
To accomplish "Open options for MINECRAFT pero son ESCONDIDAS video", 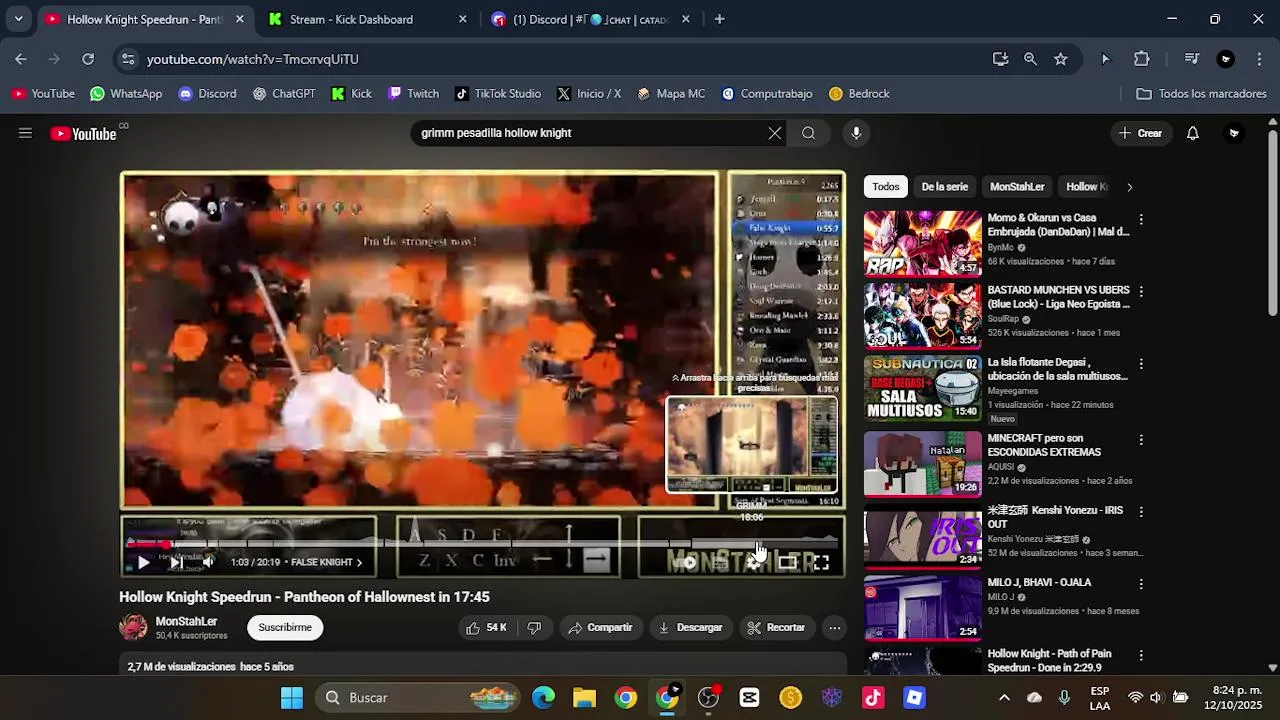I will tap(1141, 440).
